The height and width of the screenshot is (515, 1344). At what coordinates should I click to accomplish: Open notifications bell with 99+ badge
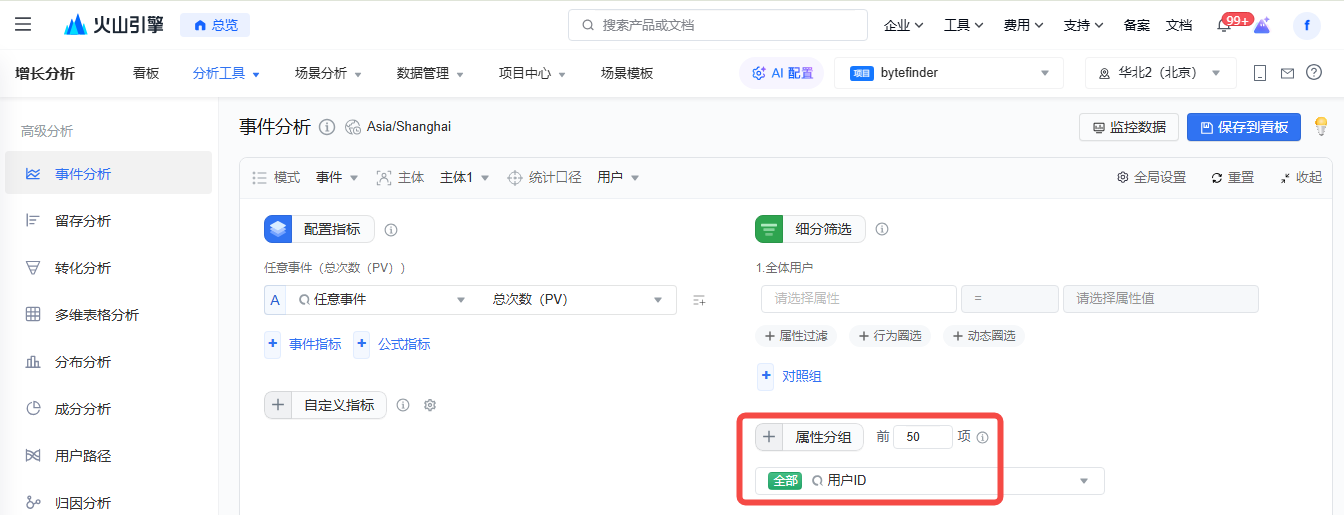click(x=1225, y=24)
